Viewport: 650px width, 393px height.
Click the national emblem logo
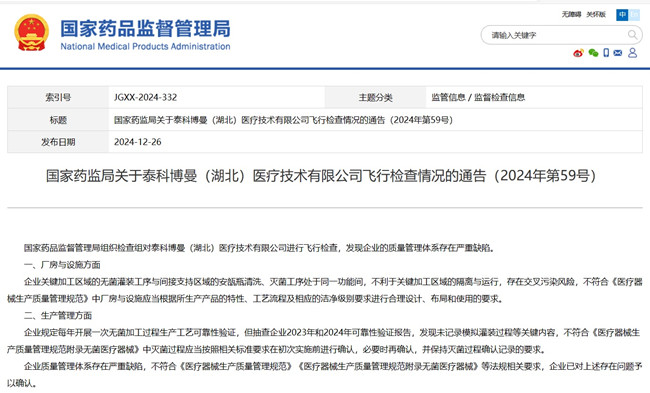(31, 33)
